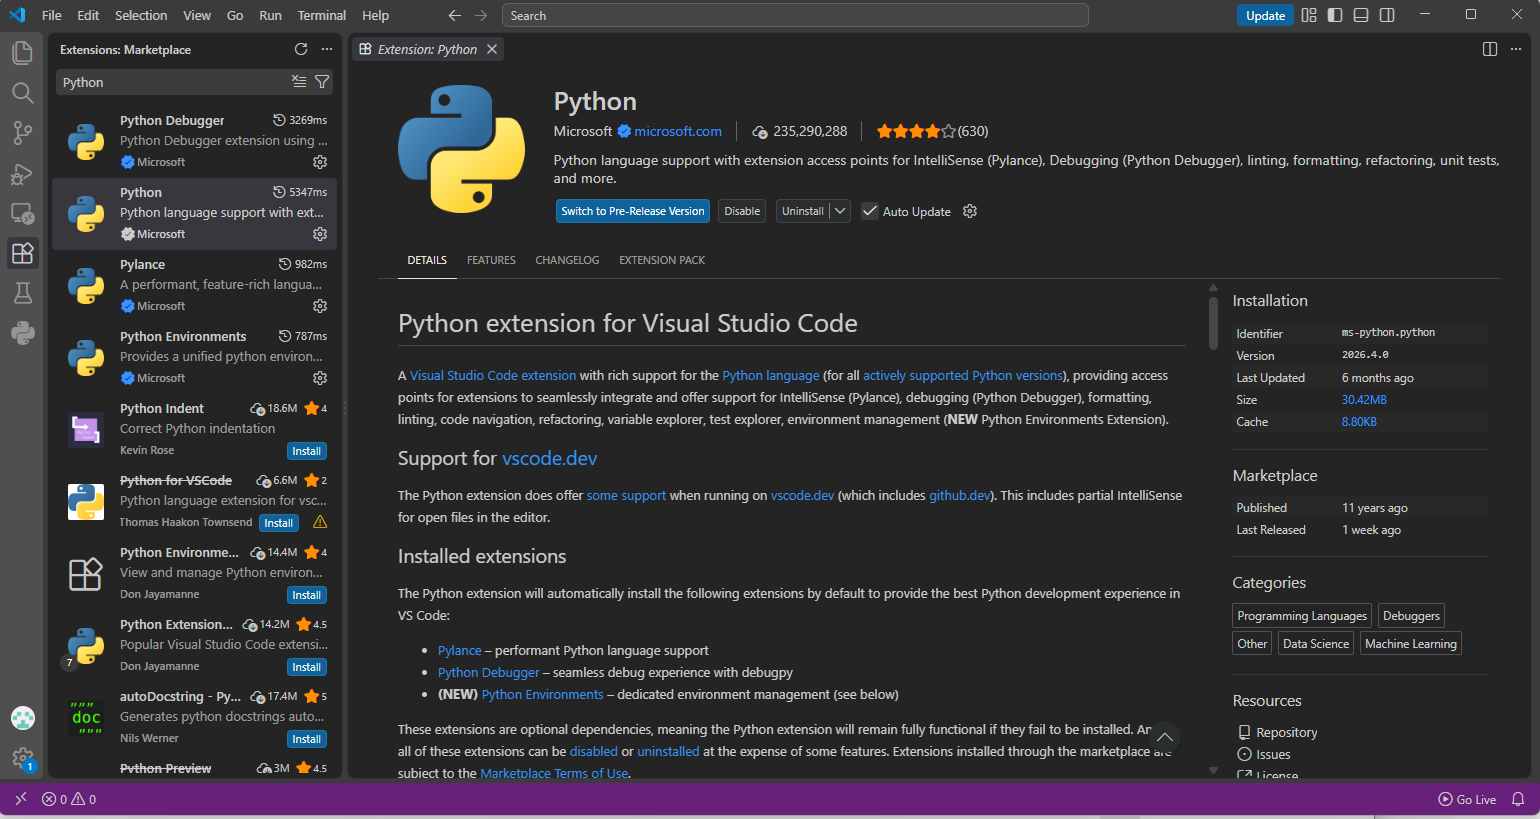Clear extensions search results

click(x=299, y=82)
